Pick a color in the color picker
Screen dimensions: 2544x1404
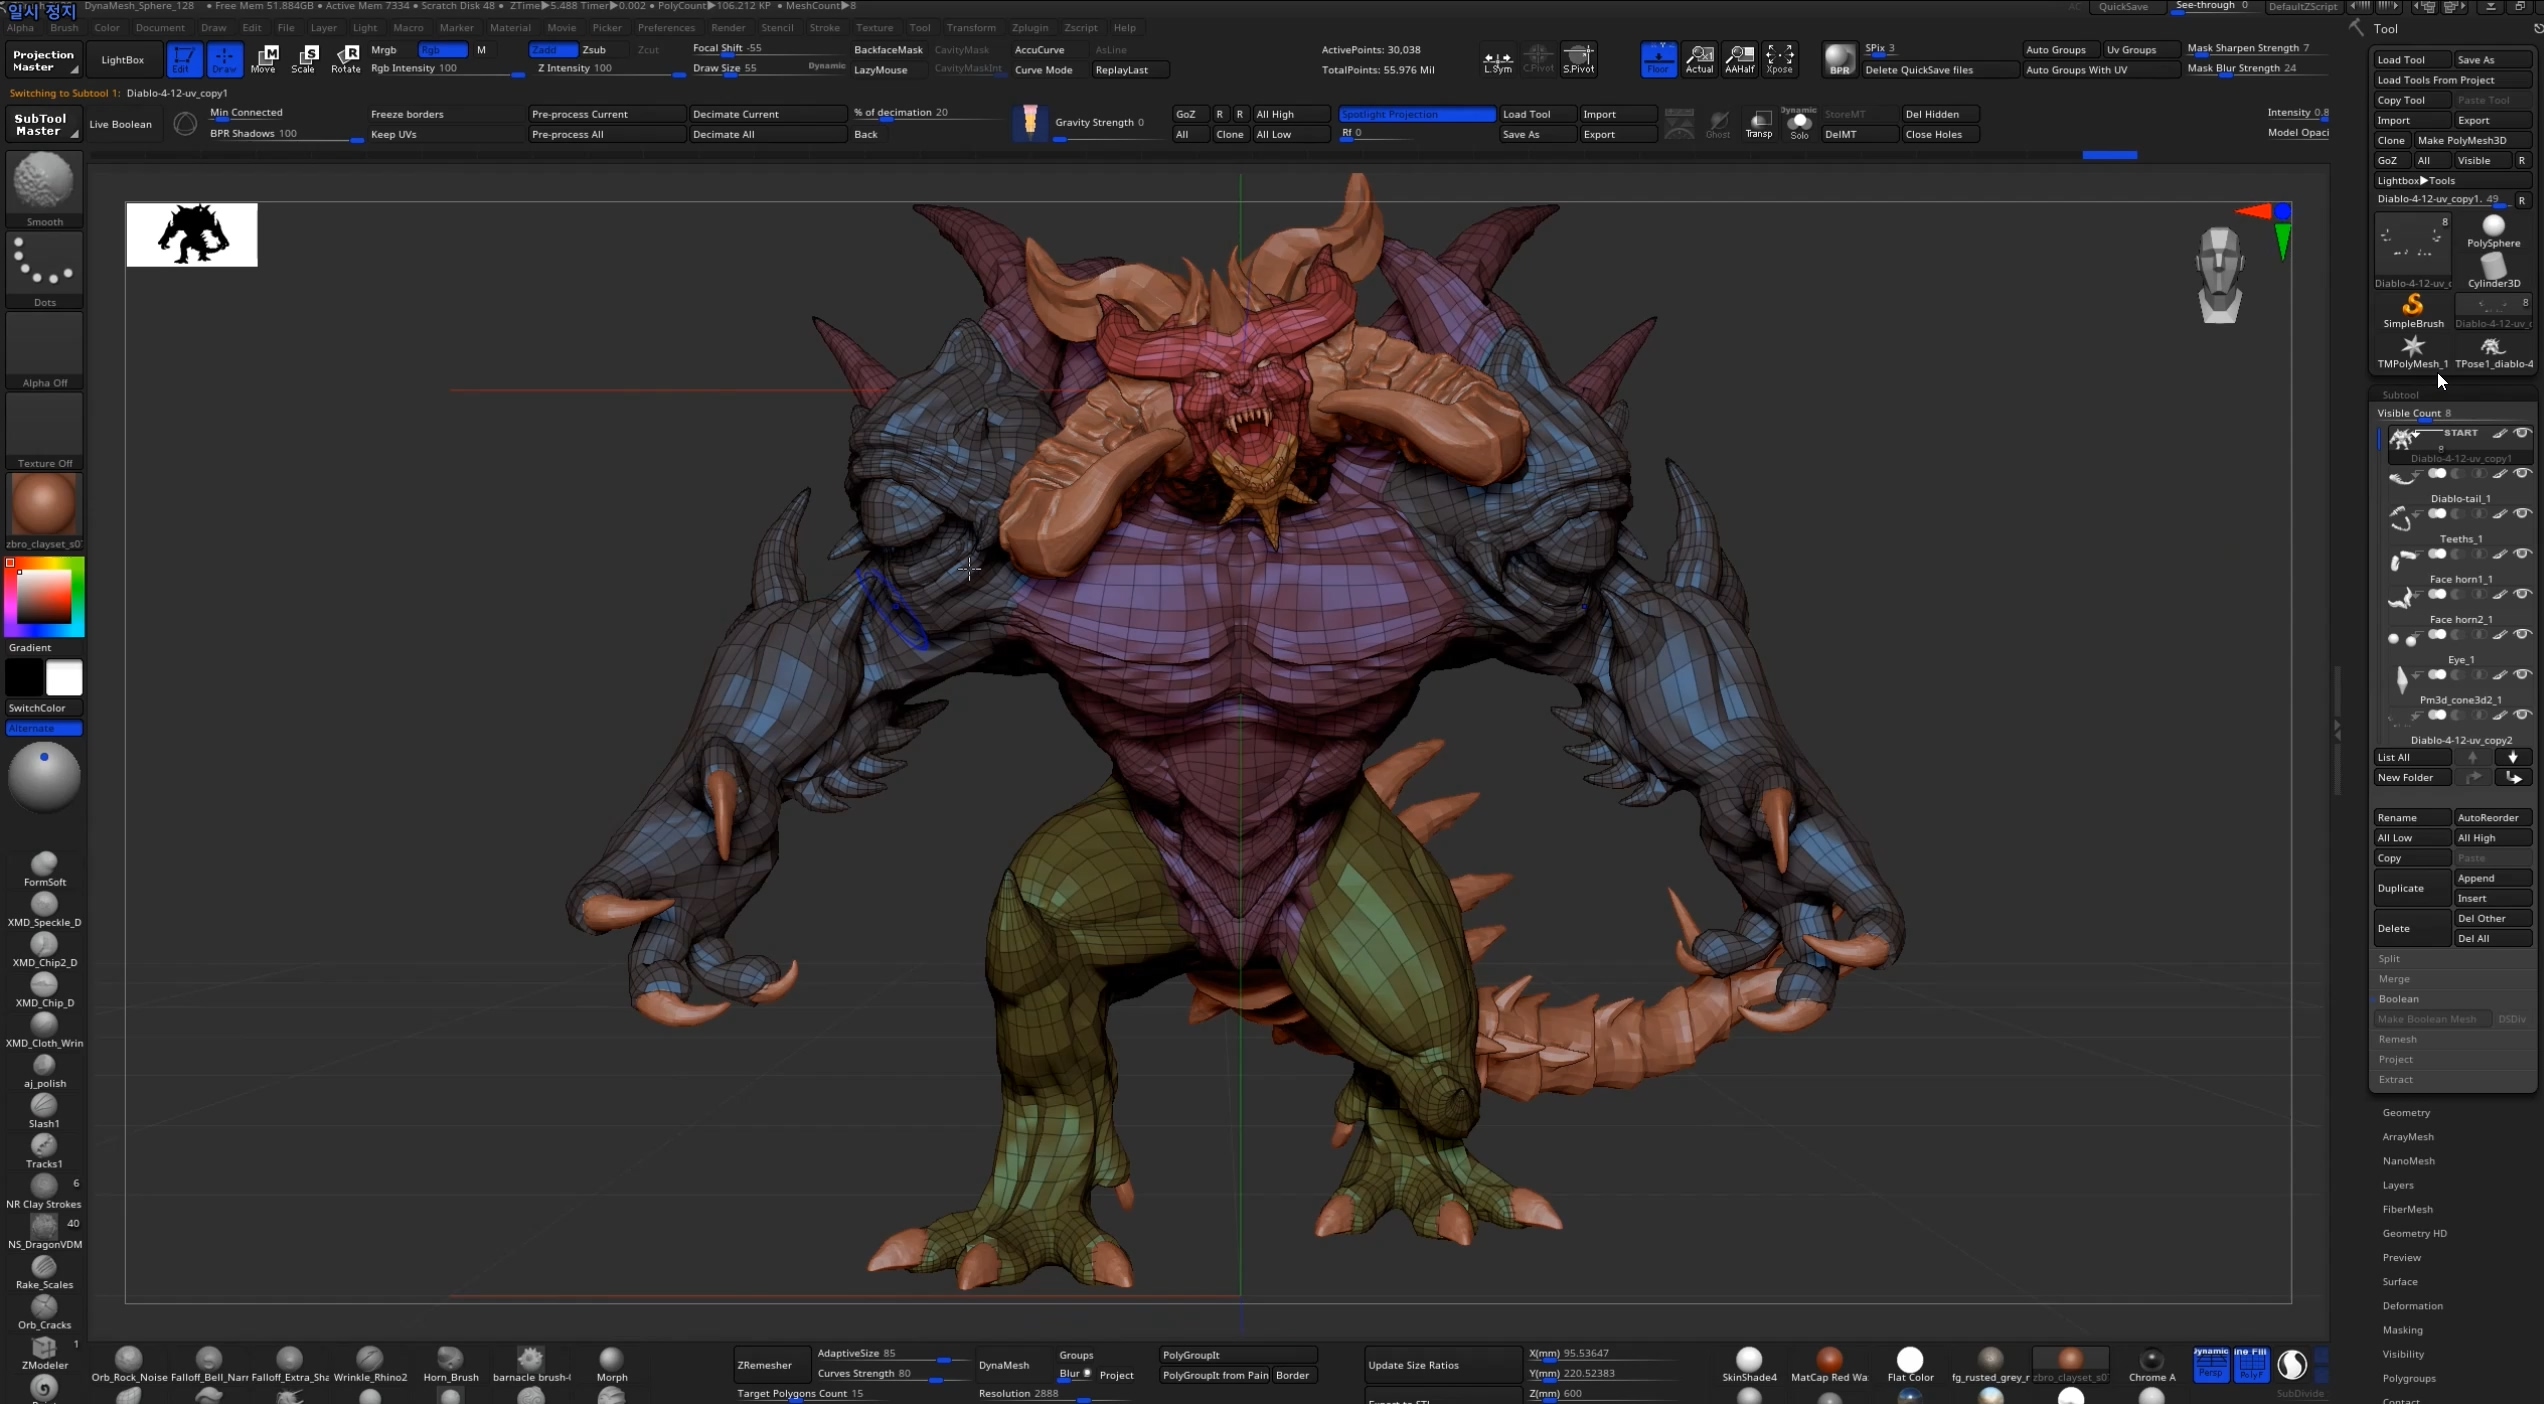pos(44,596)
